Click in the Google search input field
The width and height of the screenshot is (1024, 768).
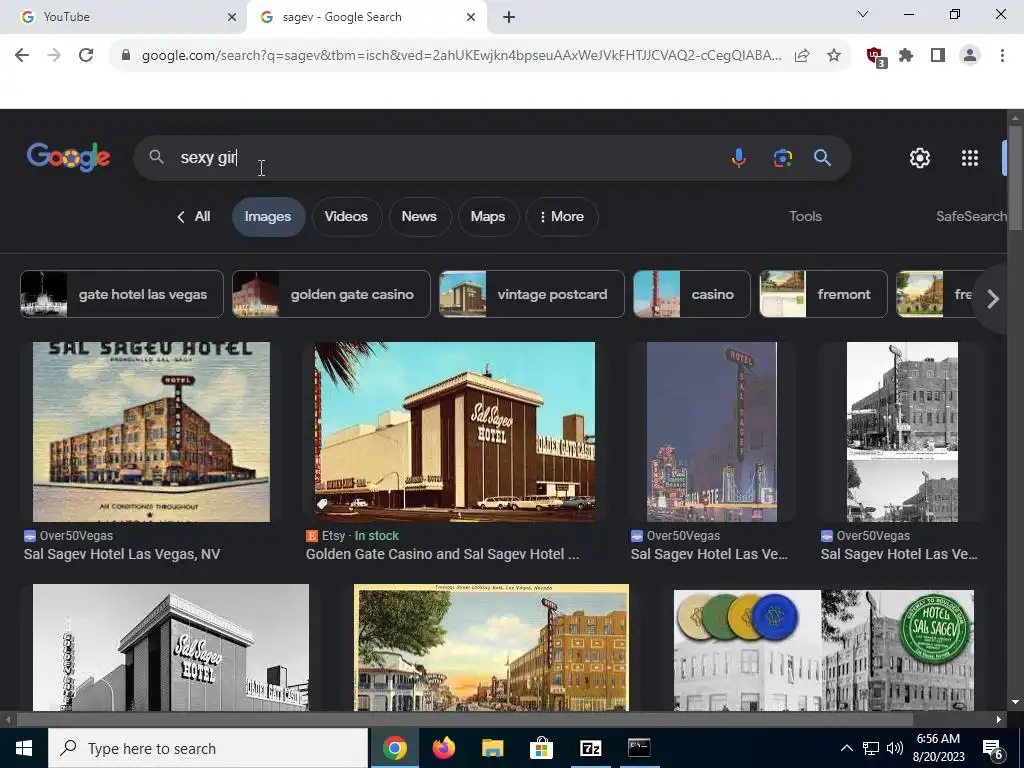coord(451,158)
